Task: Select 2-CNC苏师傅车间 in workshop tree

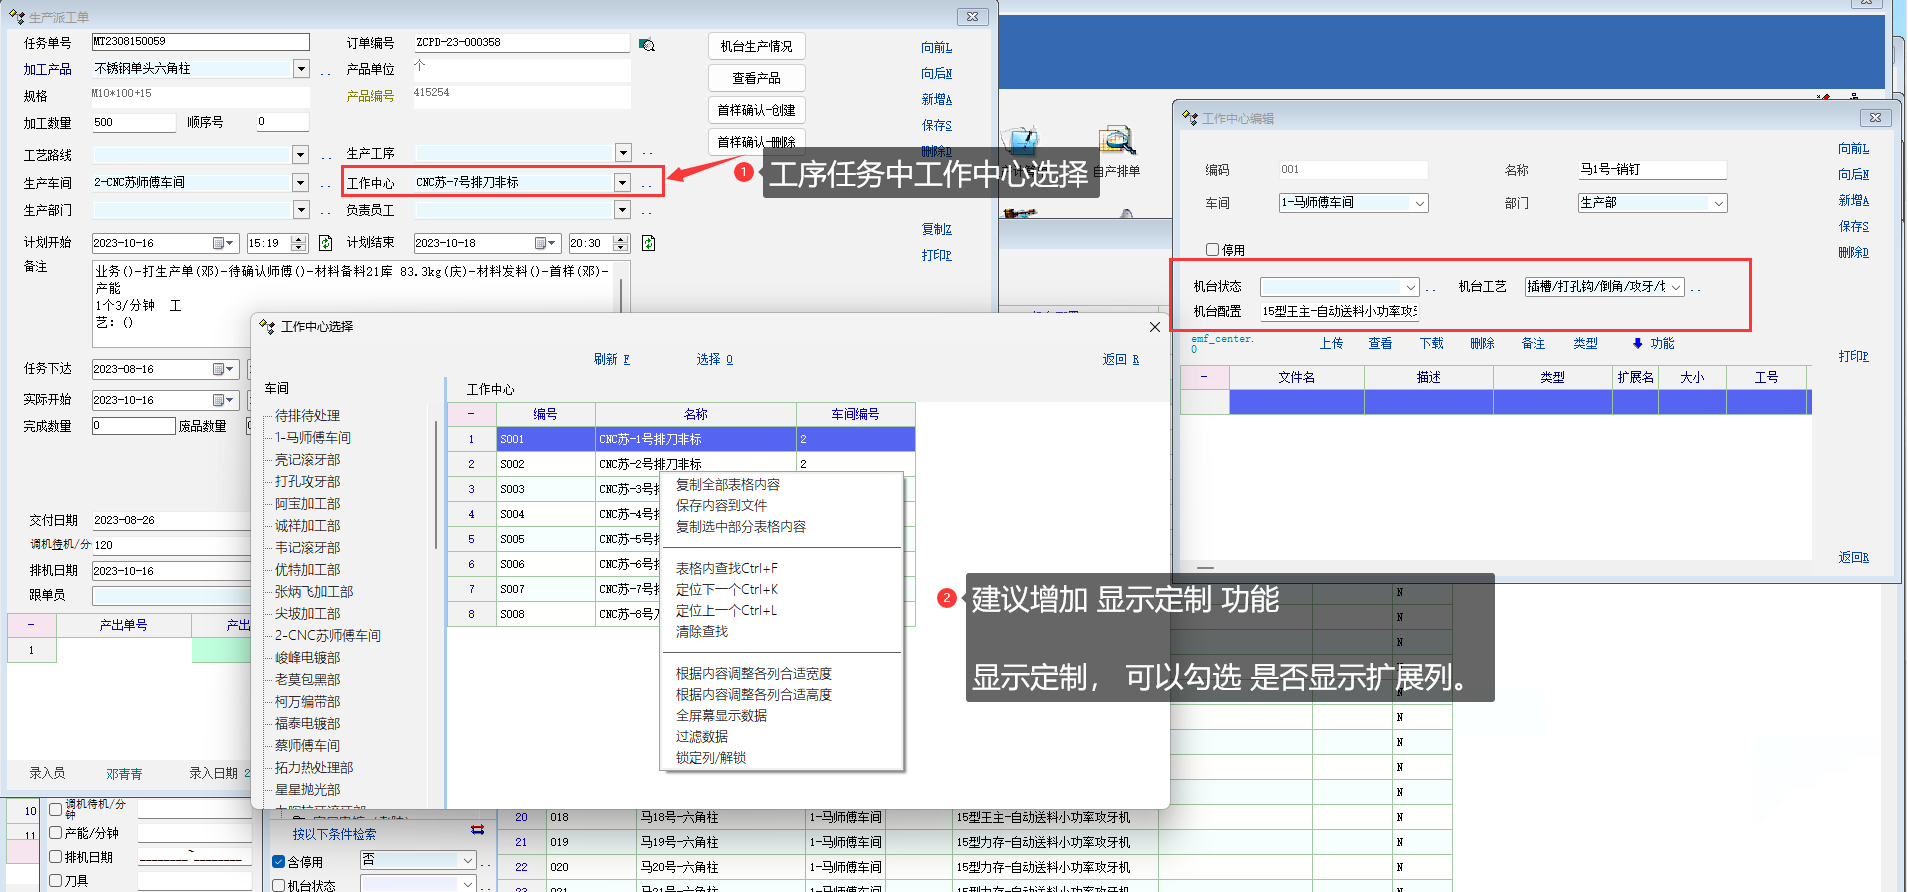Action: (327, 636)
